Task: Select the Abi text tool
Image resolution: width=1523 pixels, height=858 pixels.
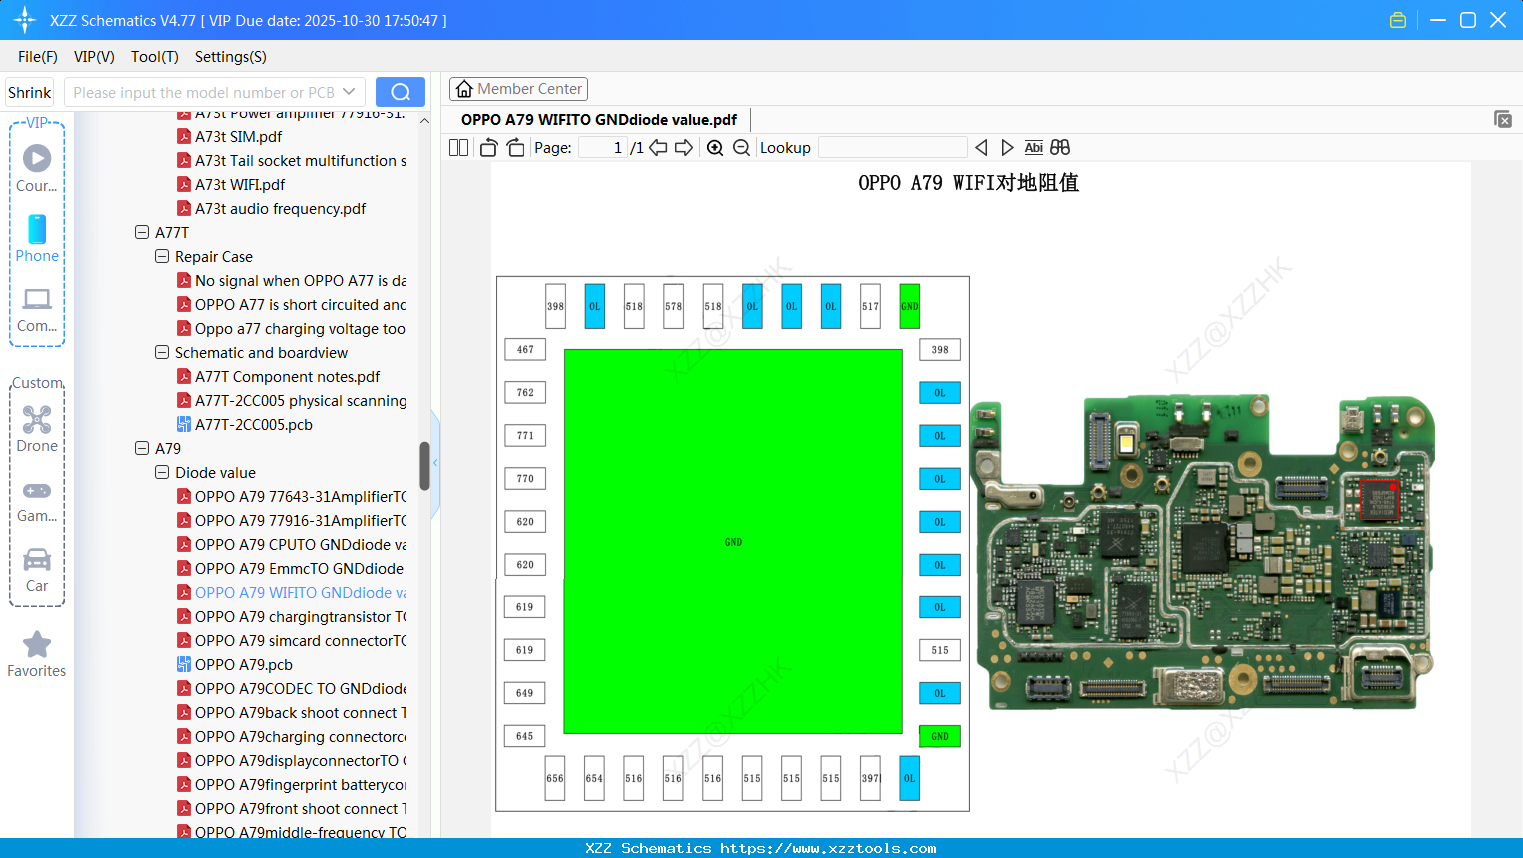Action: click(1033, 147)
